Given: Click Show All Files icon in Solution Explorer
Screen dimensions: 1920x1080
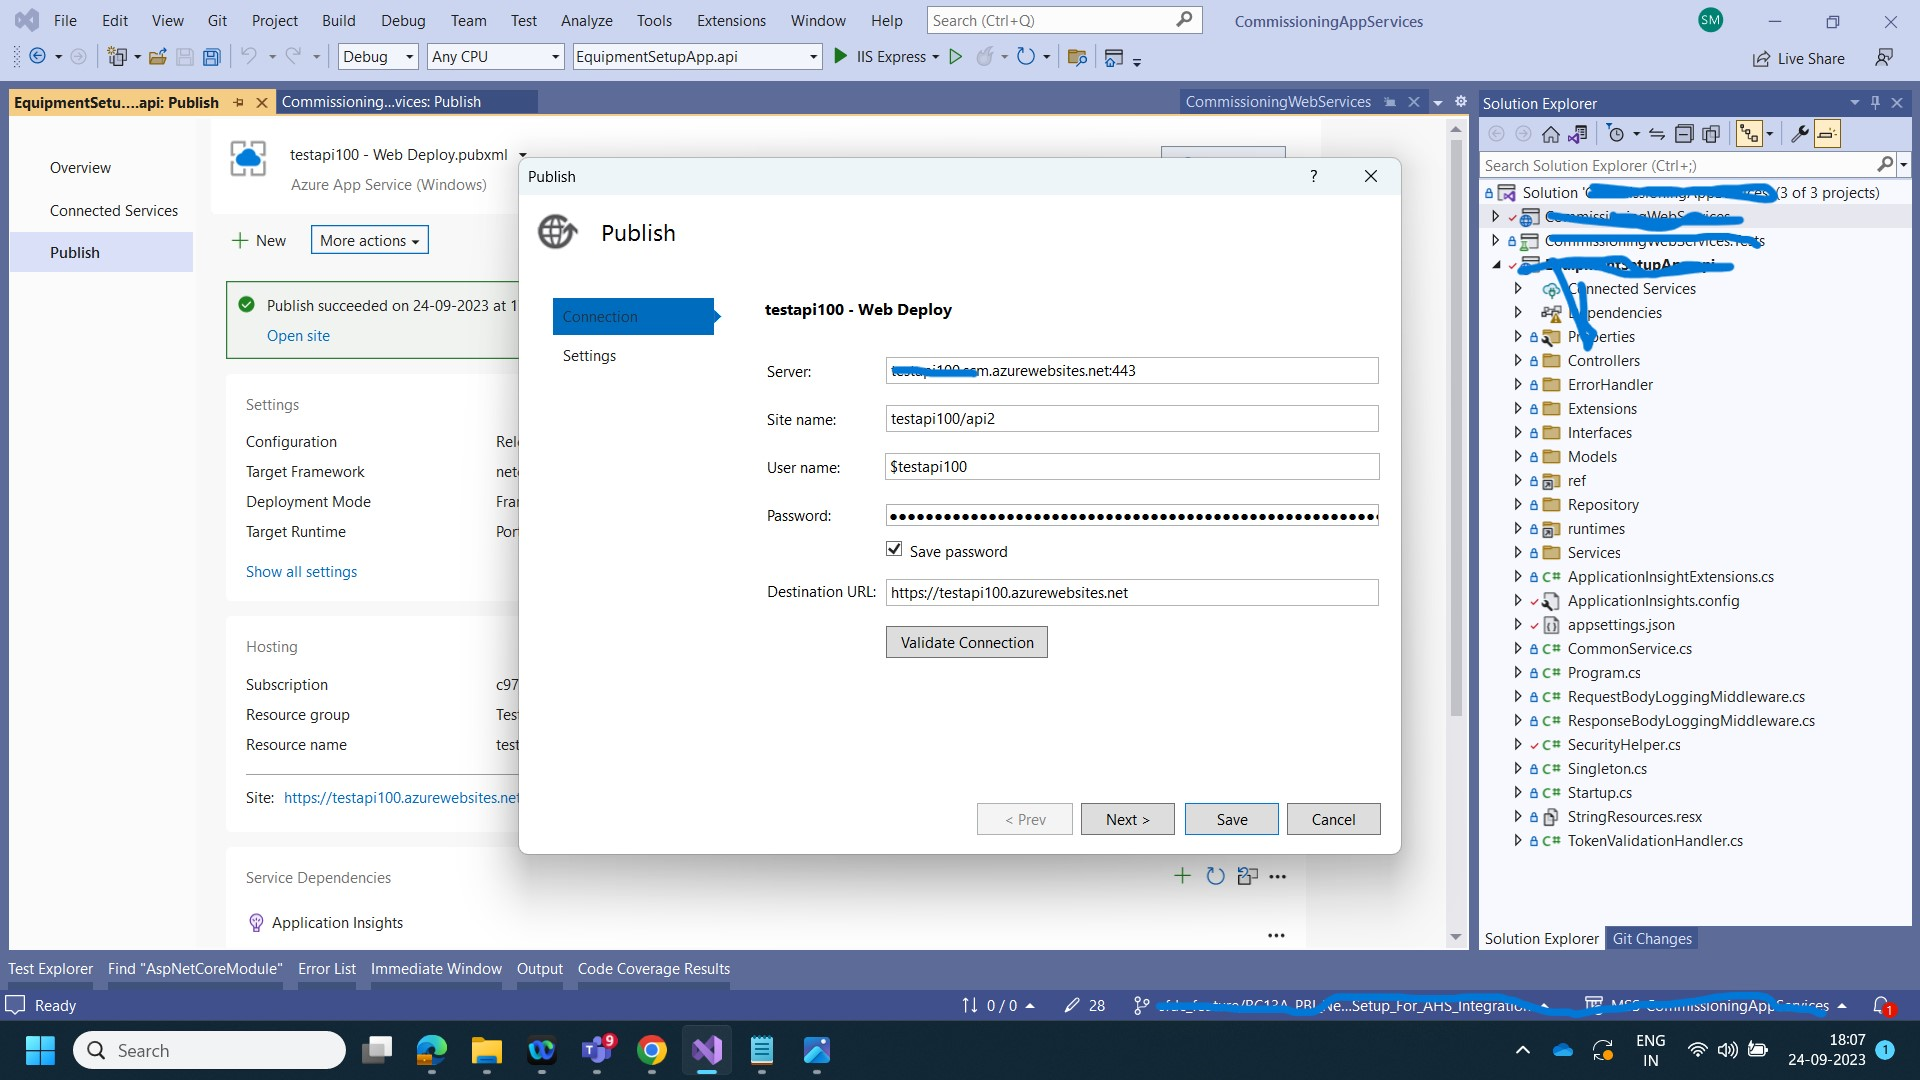Looking at the screenshot, I should point(1711,134).
